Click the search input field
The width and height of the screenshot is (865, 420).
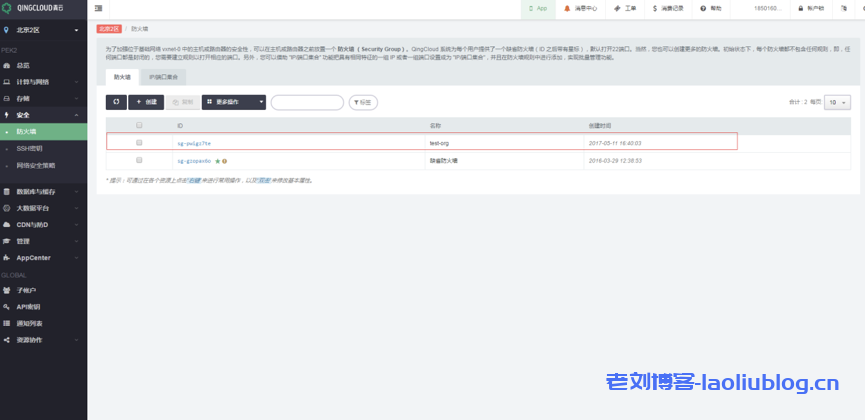(x=306, y=102)
